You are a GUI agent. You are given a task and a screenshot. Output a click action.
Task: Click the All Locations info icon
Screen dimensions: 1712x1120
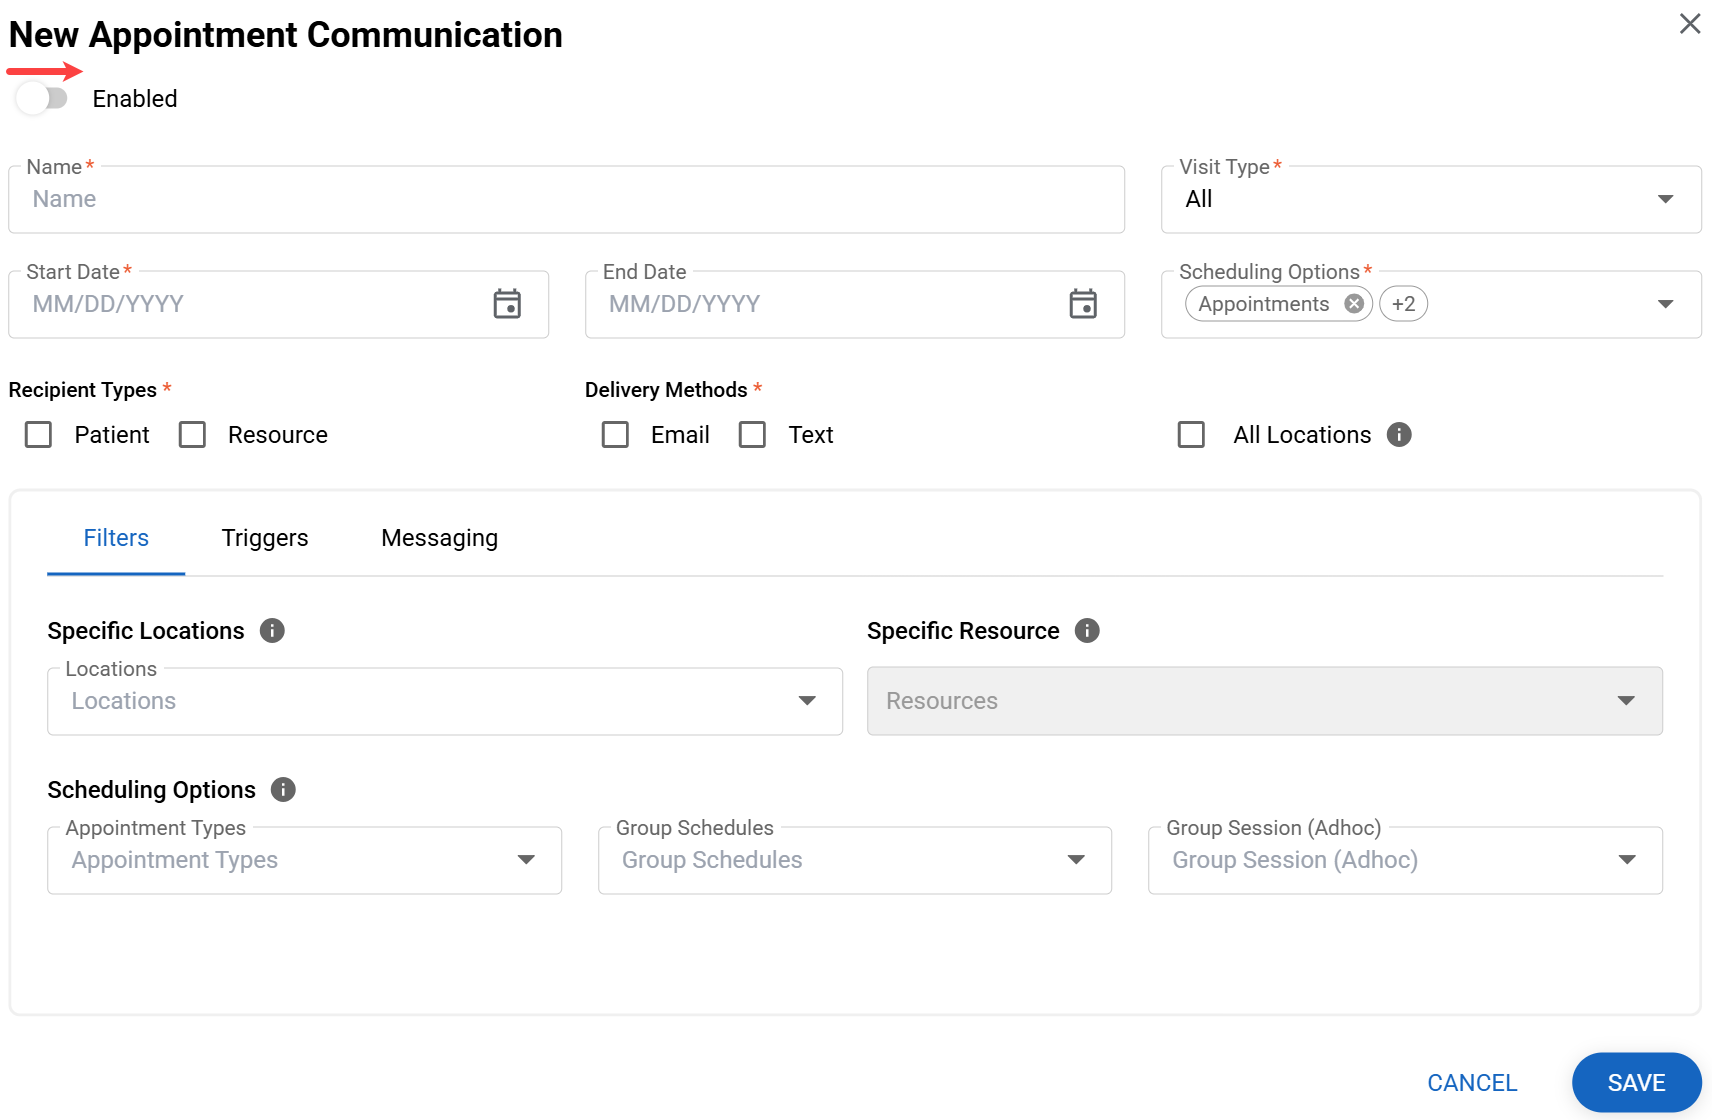tap(1399, 435)
